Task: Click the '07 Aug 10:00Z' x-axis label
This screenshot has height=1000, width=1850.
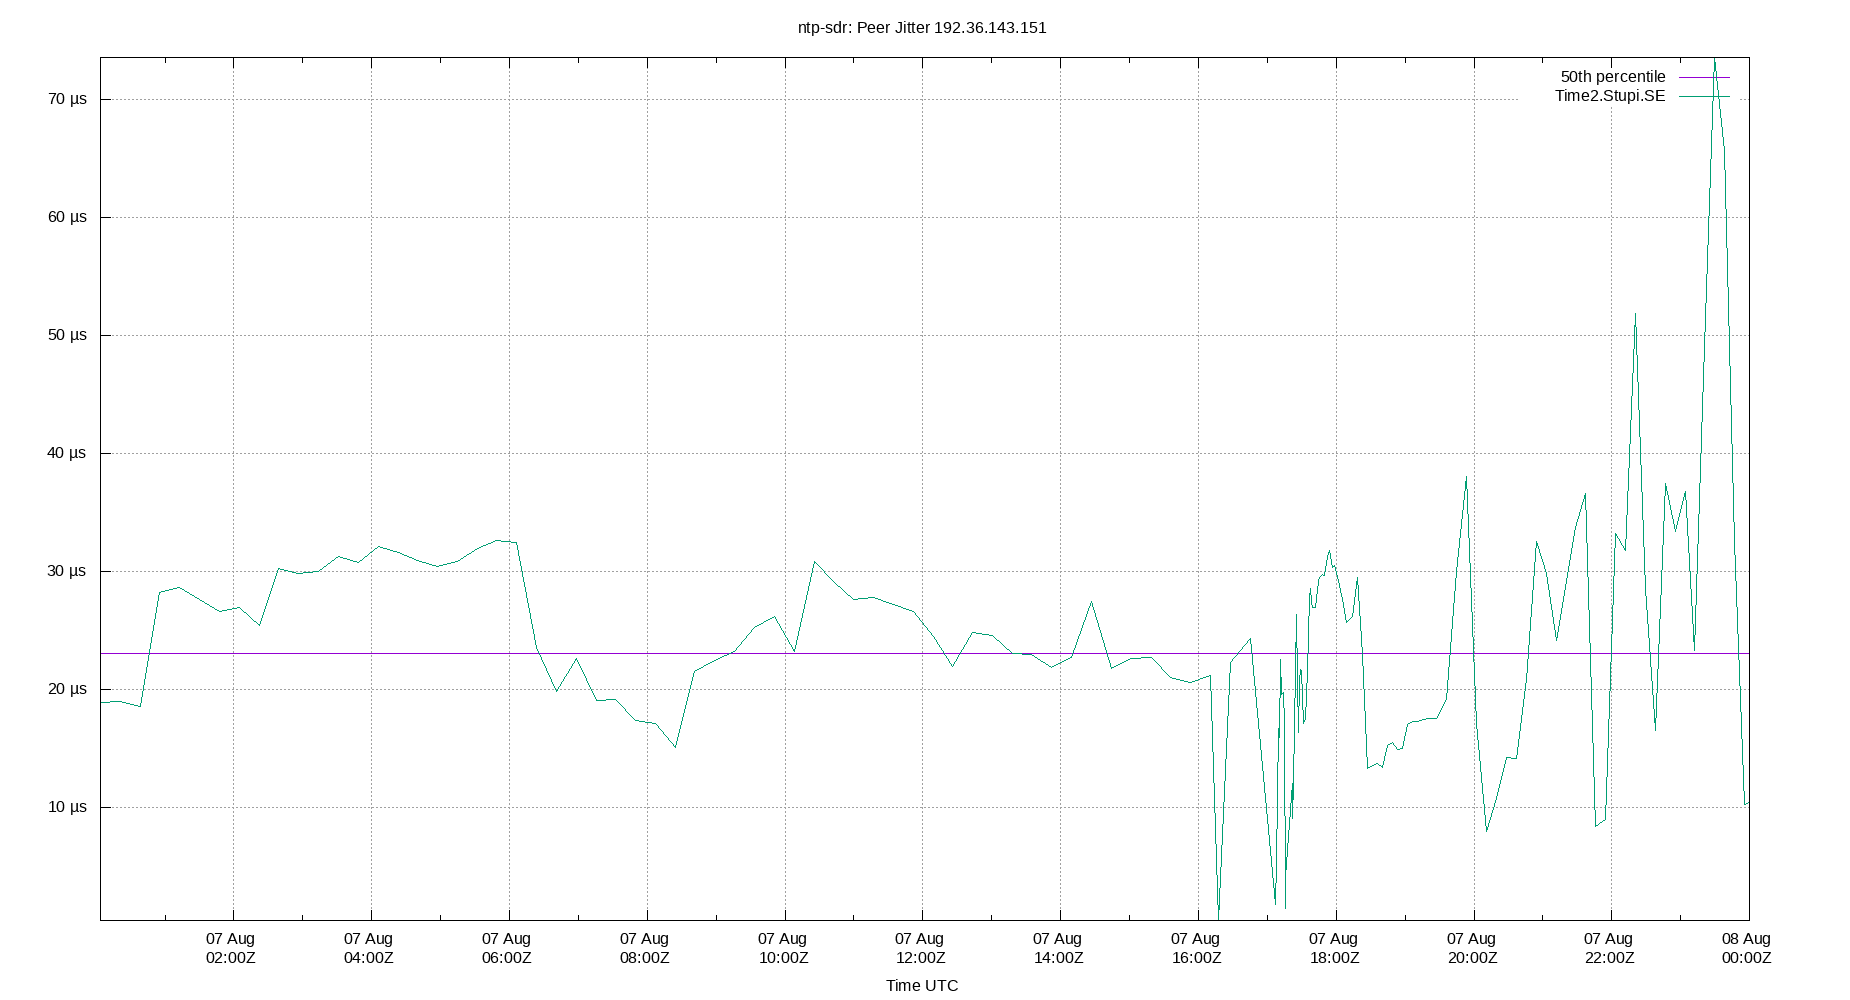Action: click(x=783, y=948)
